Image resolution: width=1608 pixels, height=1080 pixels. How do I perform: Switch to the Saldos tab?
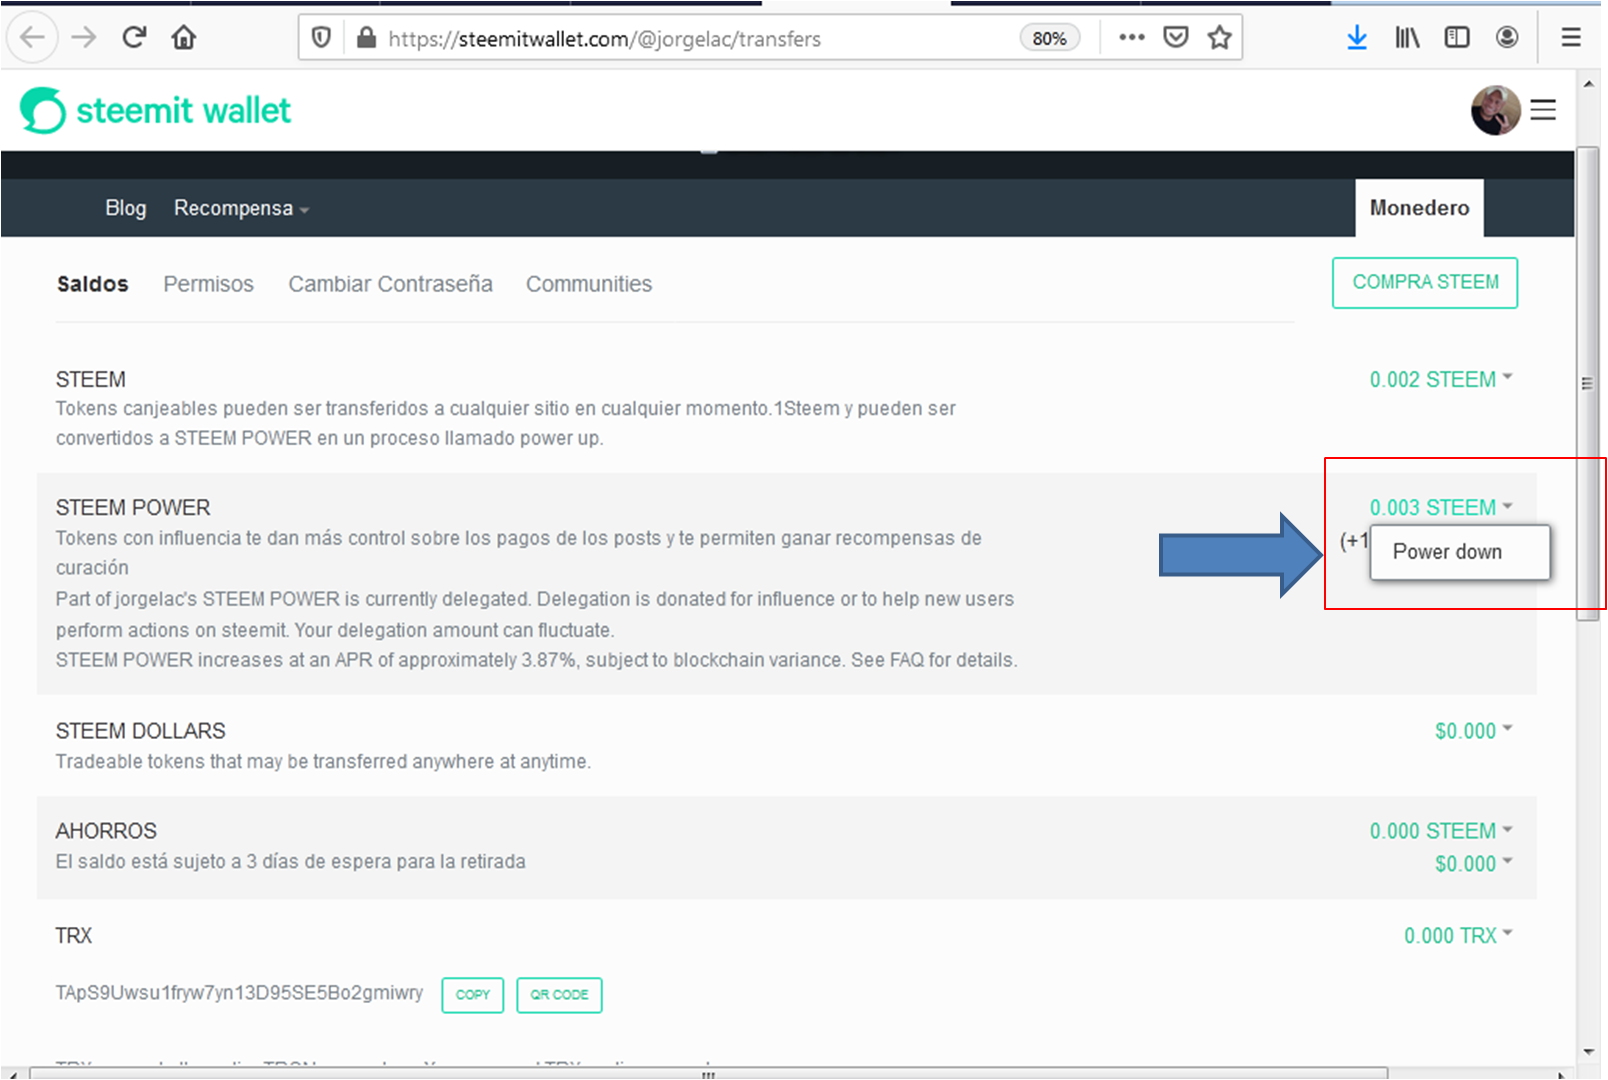pos(92,284)
